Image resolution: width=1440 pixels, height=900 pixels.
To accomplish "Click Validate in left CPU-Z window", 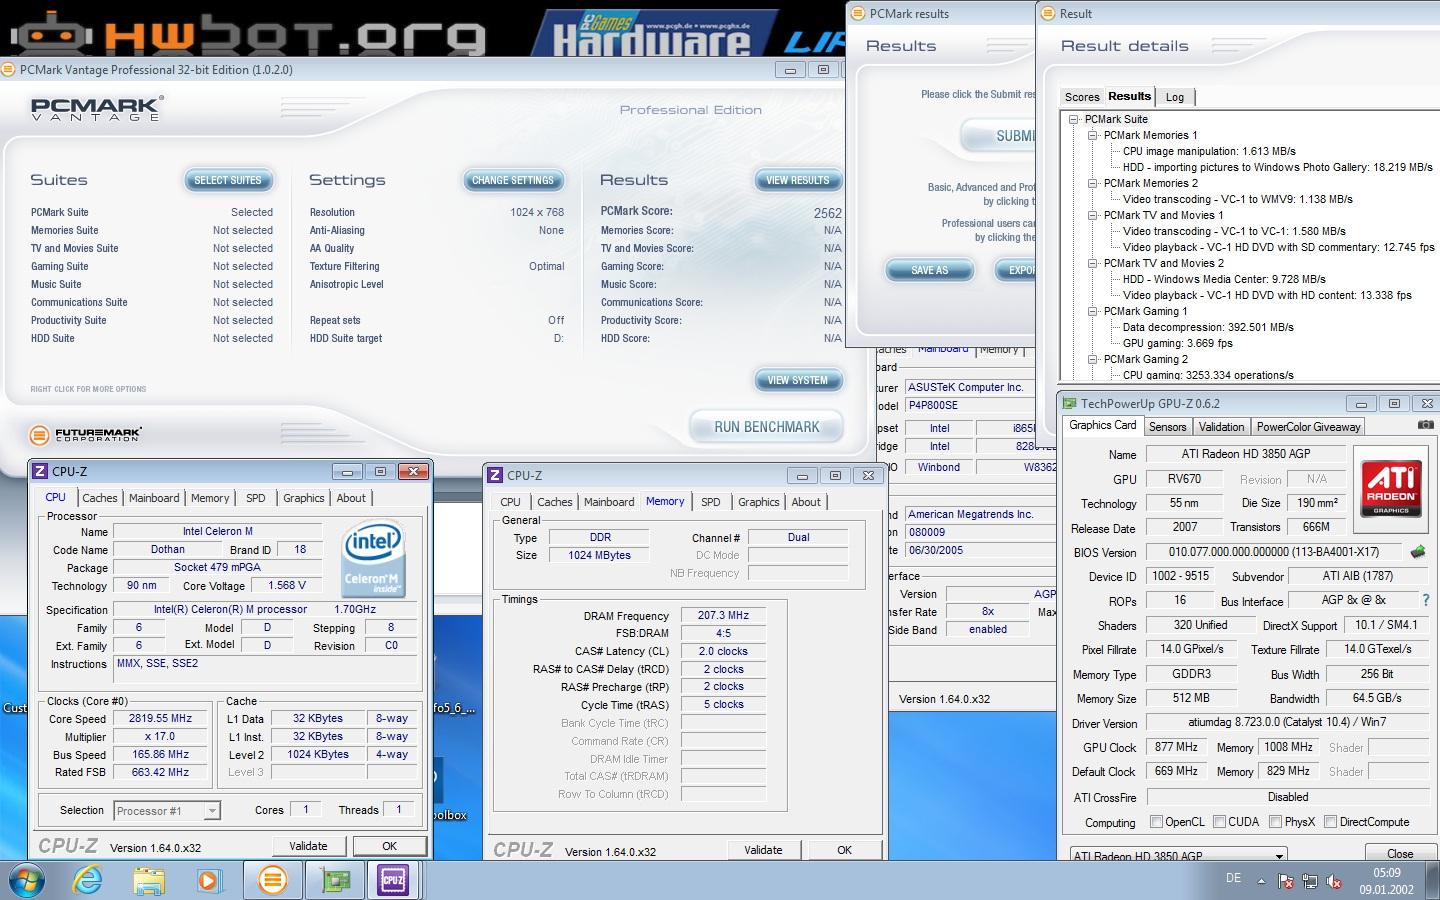I will [308, 846].
